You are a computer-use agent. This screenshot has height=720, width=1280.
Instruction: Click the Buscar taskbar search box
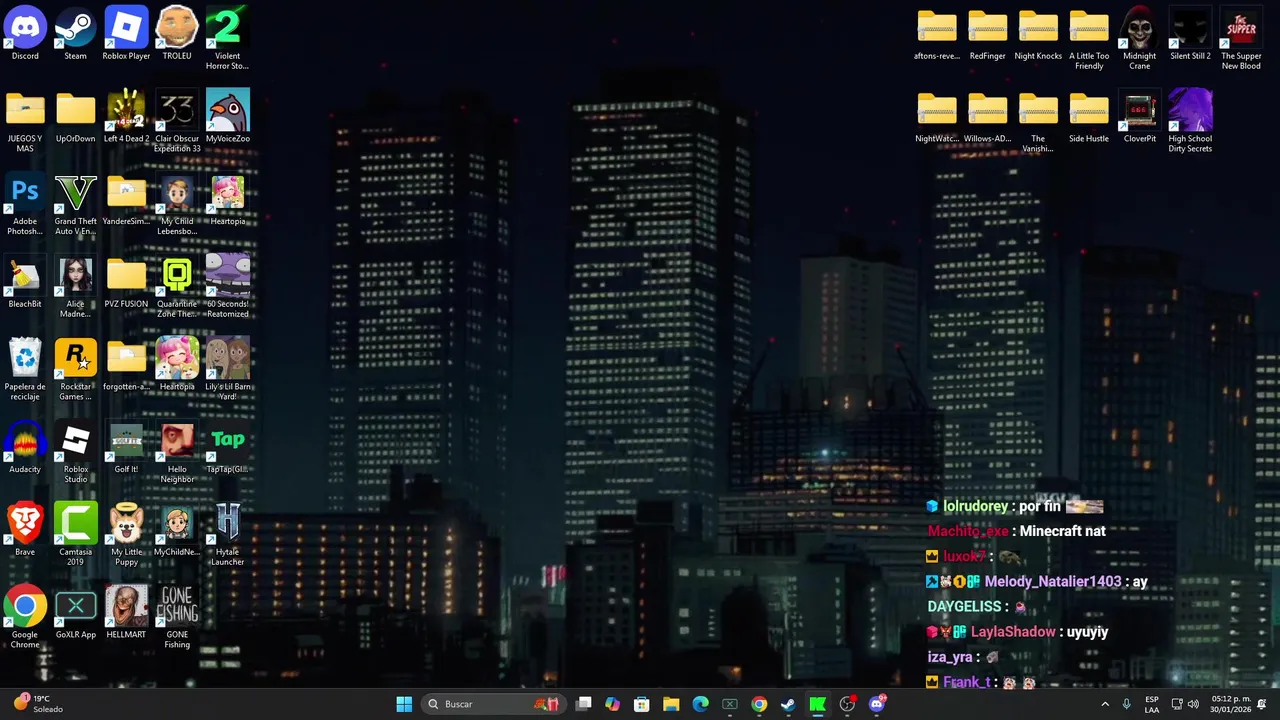click(x=493, y=704)
